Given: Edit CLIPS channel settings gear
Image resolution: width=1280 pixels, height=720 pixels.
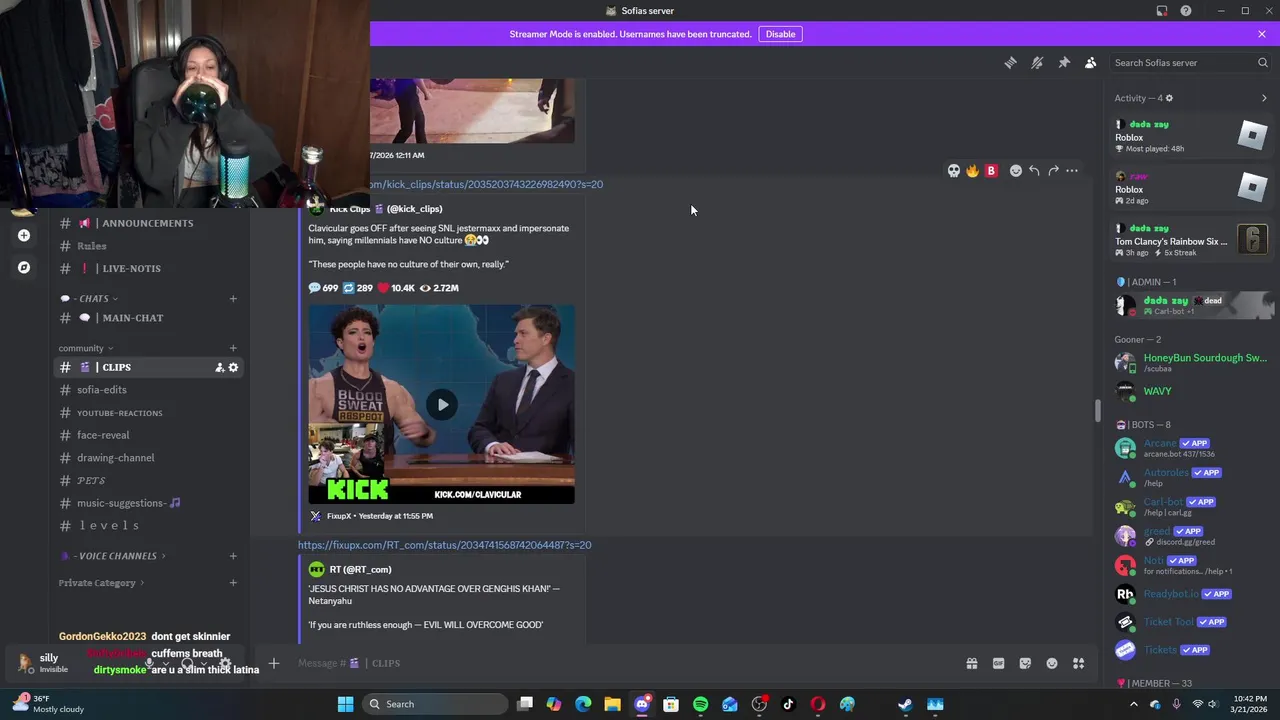Looking at the screenshot, I should pos(233,368).
